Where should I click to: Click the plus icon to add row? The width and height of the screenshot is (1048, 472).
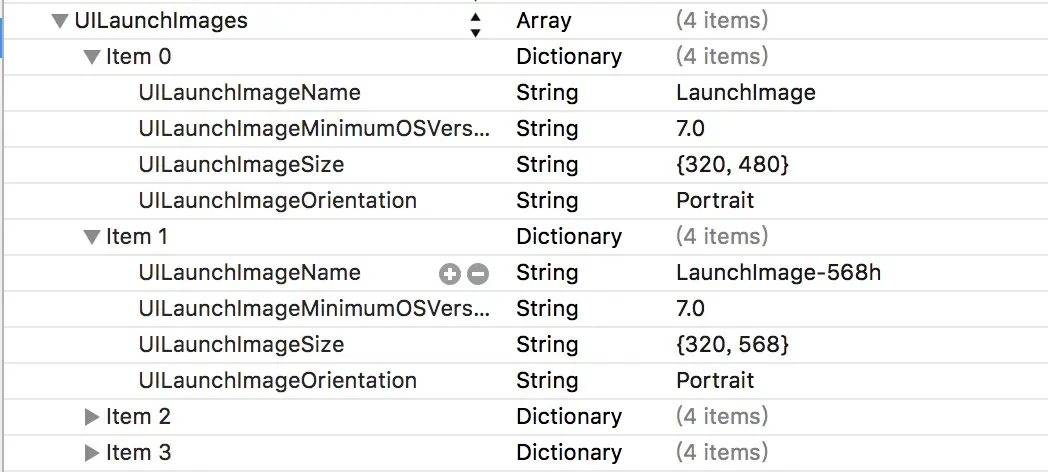[x=449, y=274]
